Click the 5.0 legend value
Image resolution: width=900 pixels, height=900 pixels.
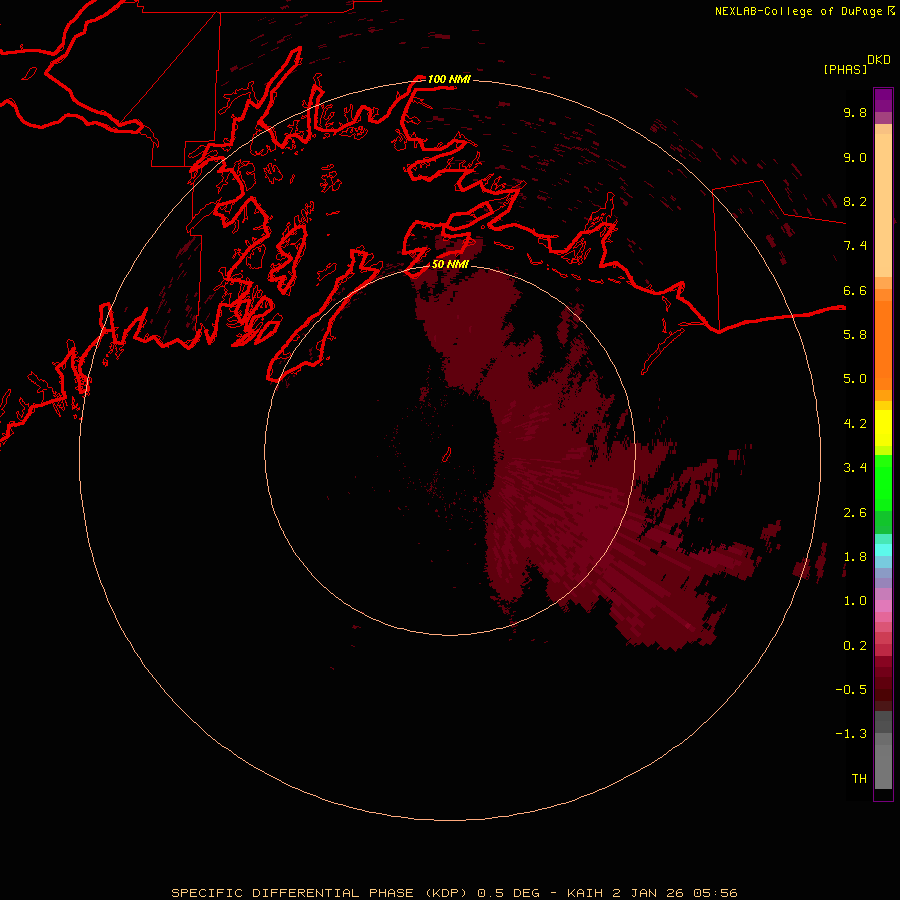(855, 379)
